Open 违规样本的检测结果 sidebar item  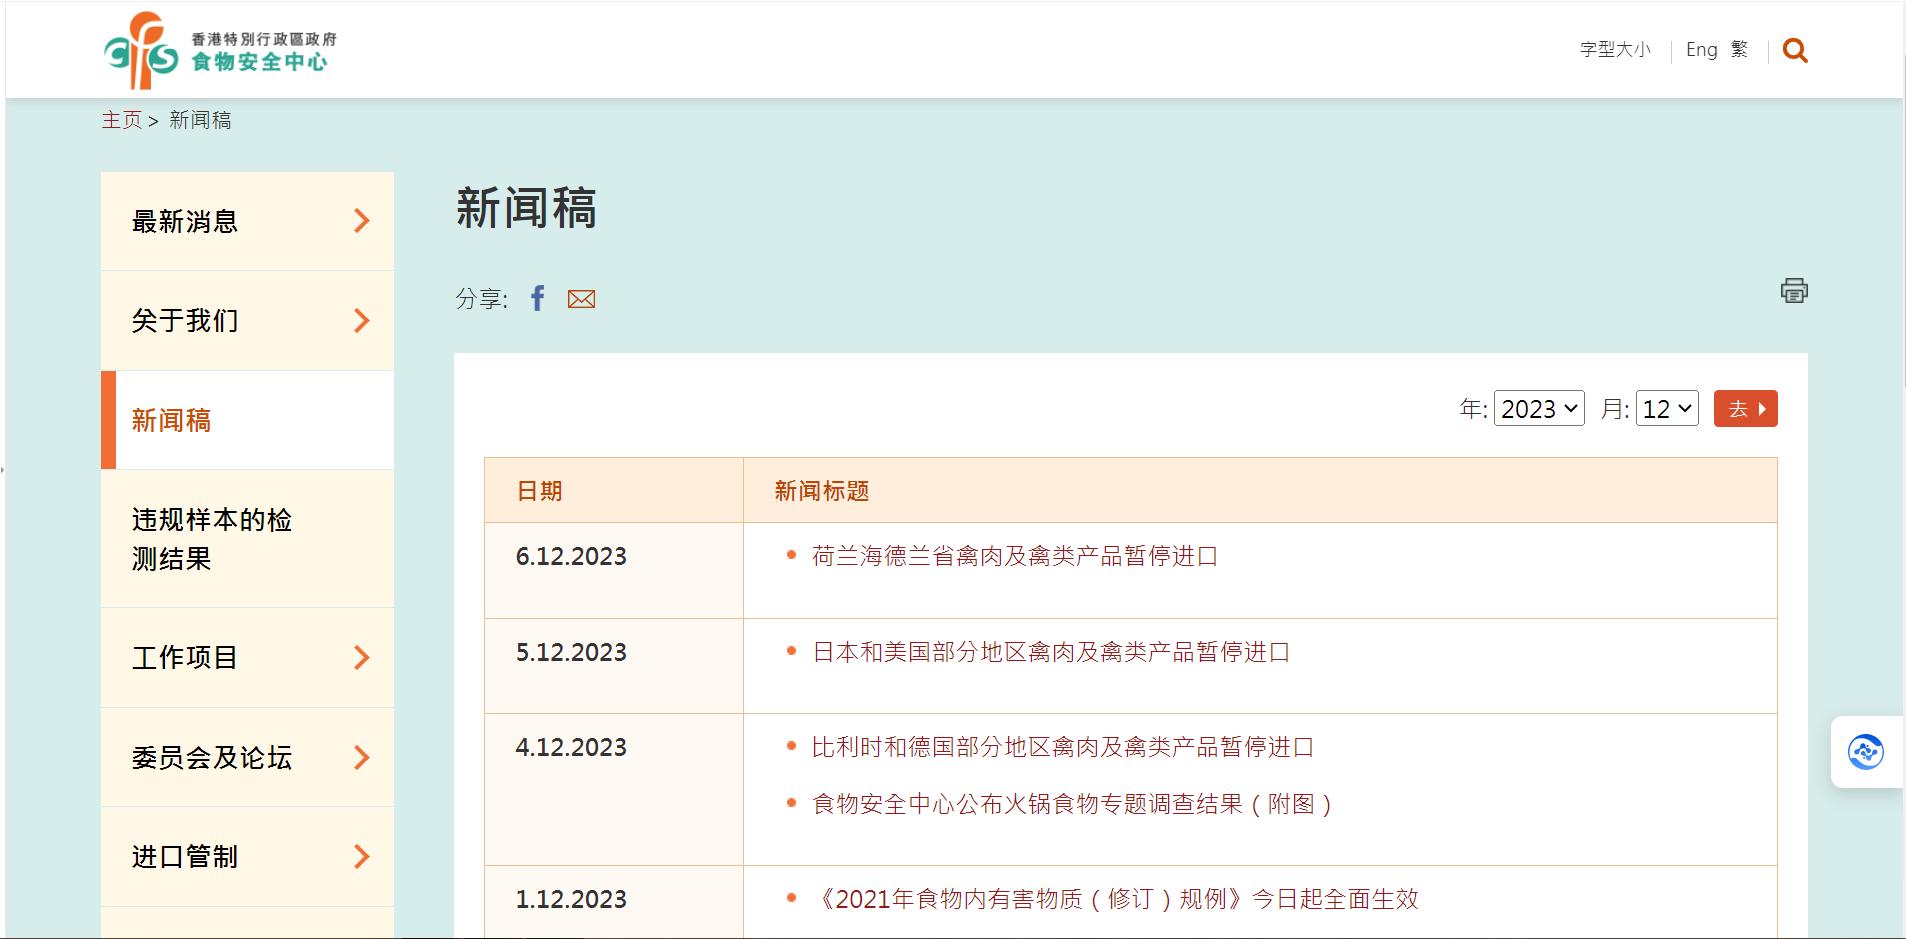pos(247,539)
